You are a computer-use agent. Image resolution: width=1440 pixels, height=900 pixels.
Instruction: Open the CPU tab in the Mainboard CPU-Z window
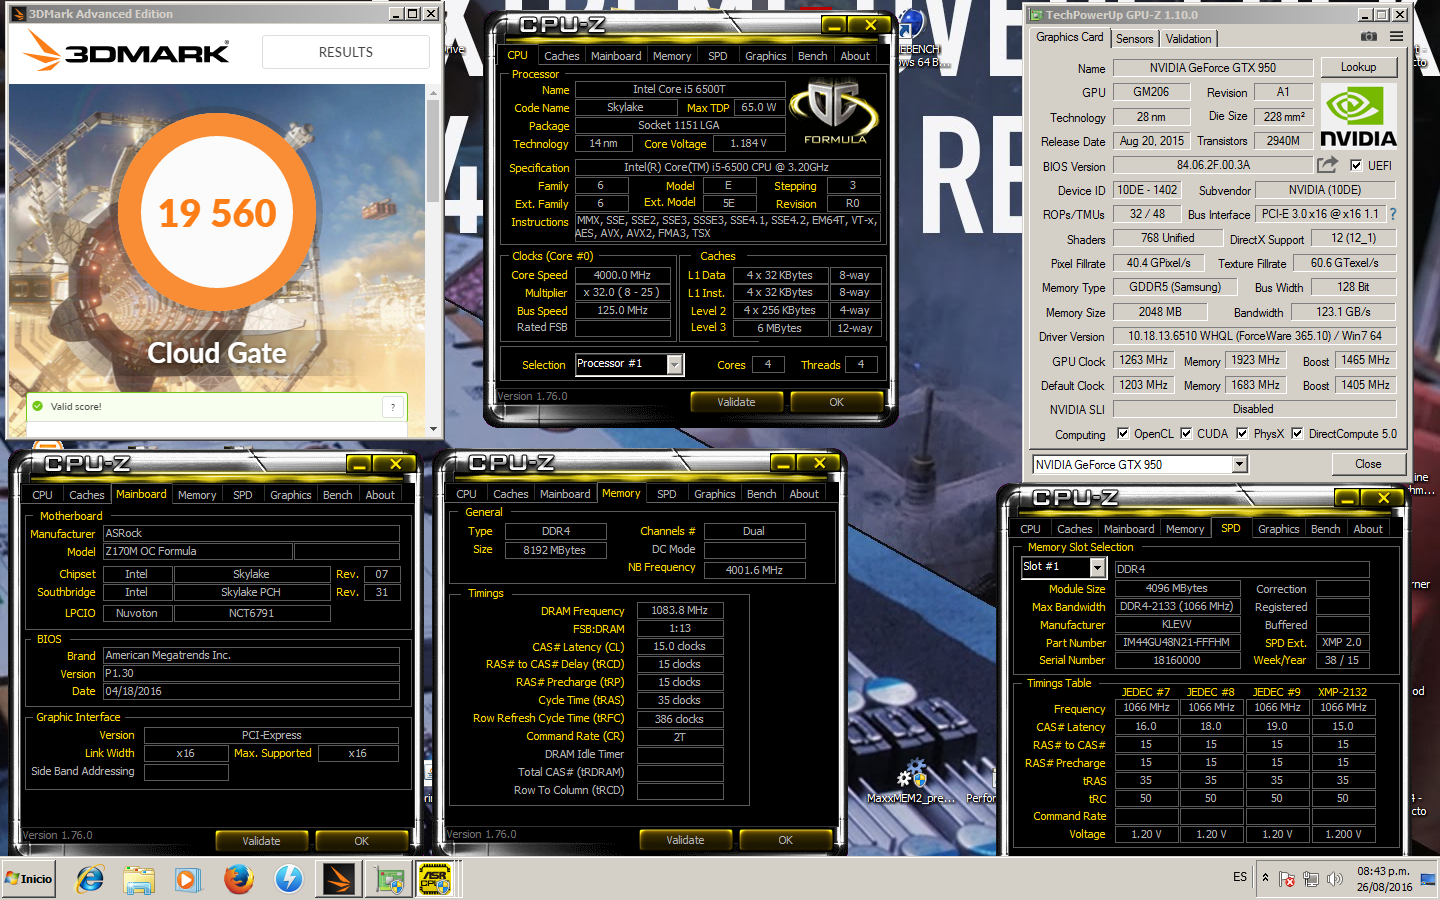click(x=43, y=495)
